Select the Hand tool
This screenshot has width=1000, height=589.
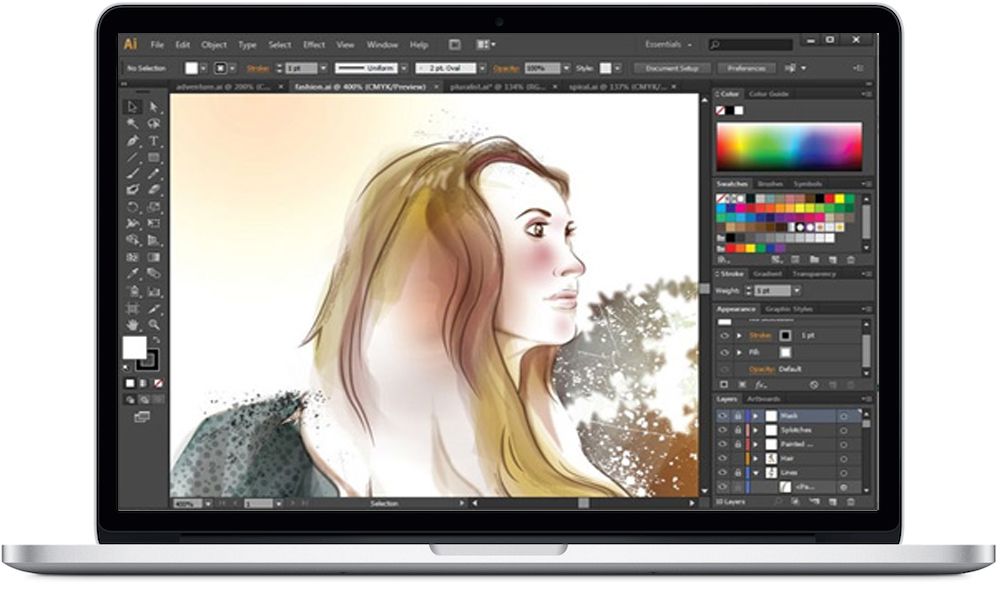click(133, 324)
